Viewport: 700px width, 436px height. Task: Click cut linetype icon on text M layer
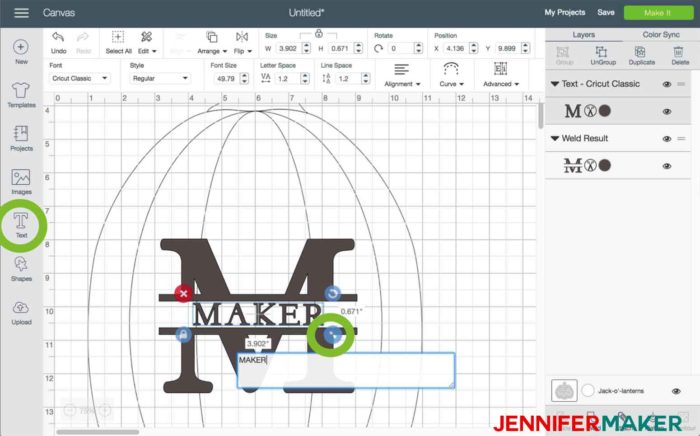[590, 111]
